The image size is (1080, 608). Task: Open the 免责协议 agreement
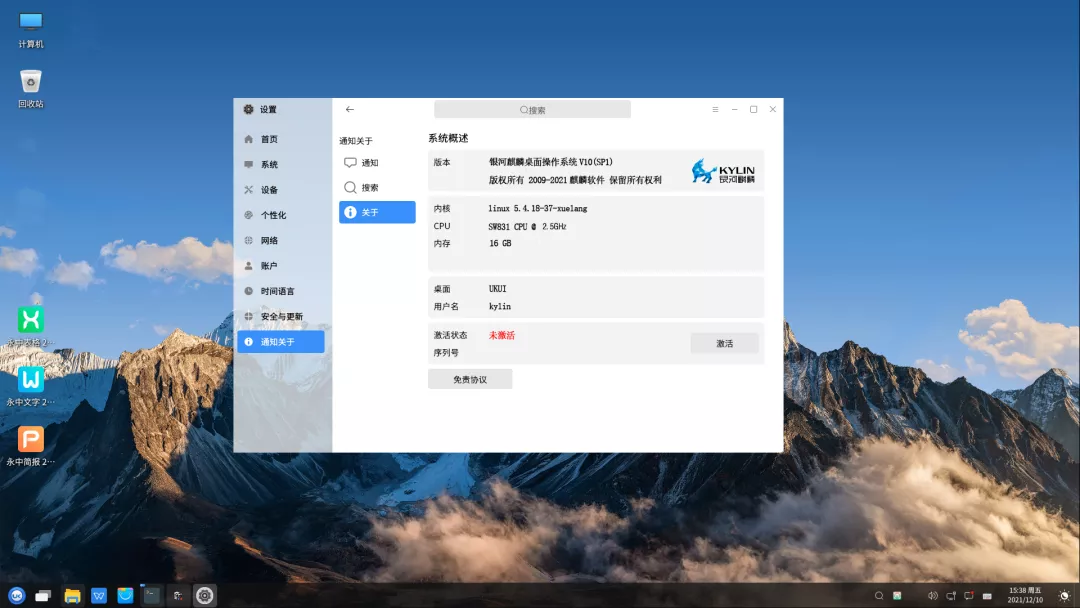point(470,379)
